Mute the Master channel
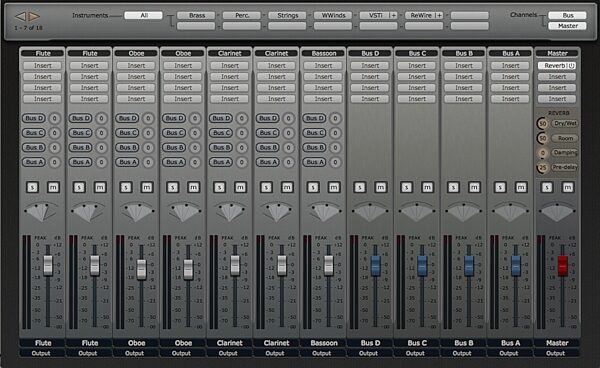The height and width of the screenshot is (368, 600). pyautogui.click(x=567, y=187)
